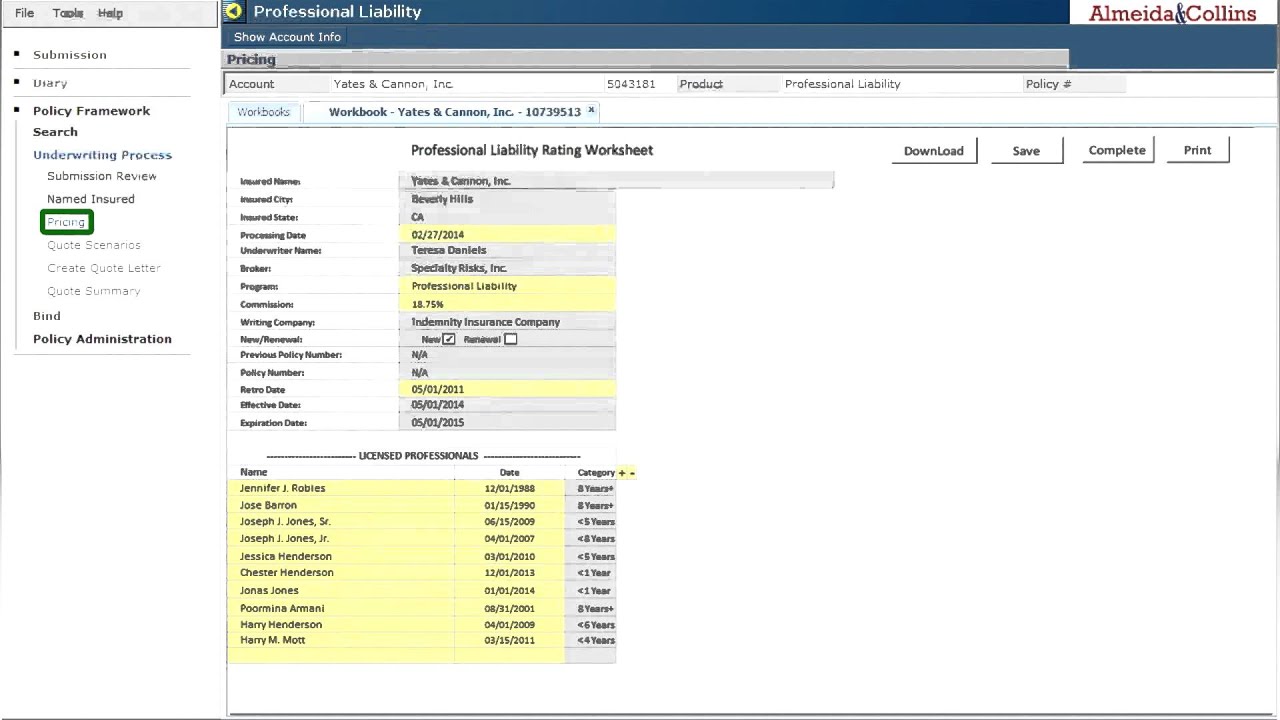Click the Almeida & Collins logo
1280x720 pixels.
click(1172, 13)
